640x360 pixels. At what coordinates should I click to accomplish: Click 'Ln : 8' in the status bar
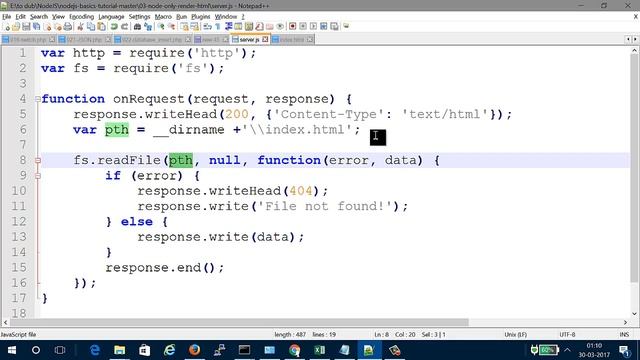click(x=382, y=334)
